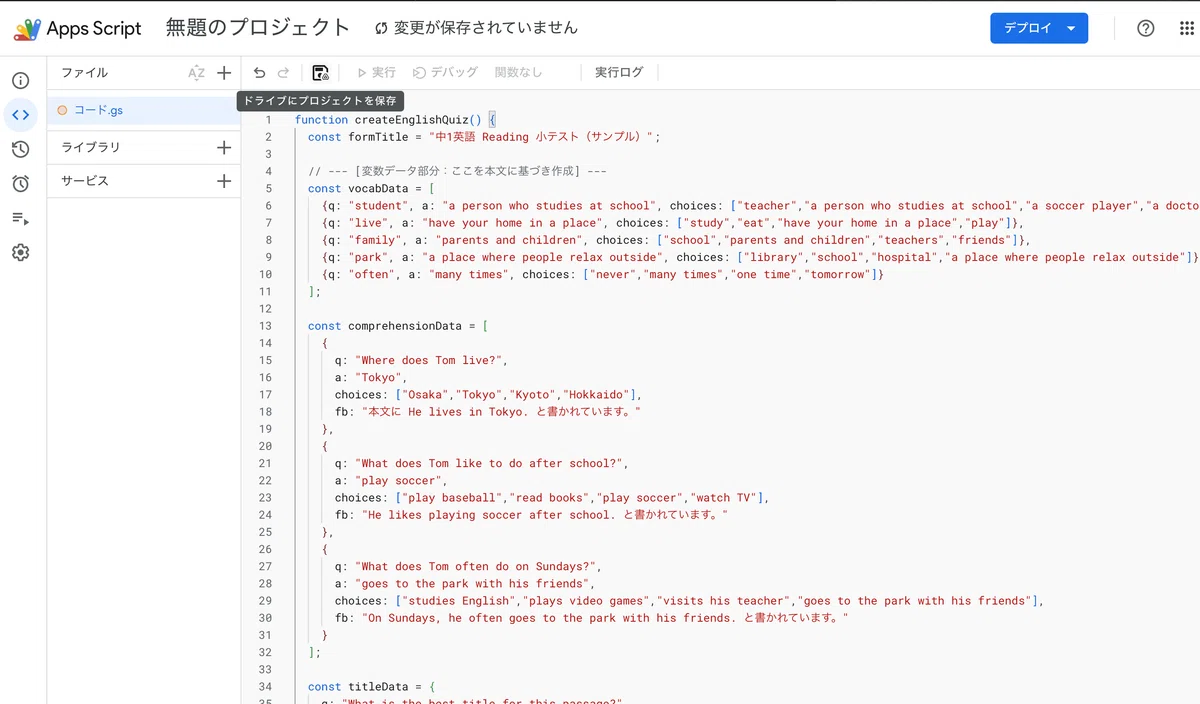Viewport: 1200px width, 704px height.
Task: Click the vocabData variable declaration
Action: [378, 189]
